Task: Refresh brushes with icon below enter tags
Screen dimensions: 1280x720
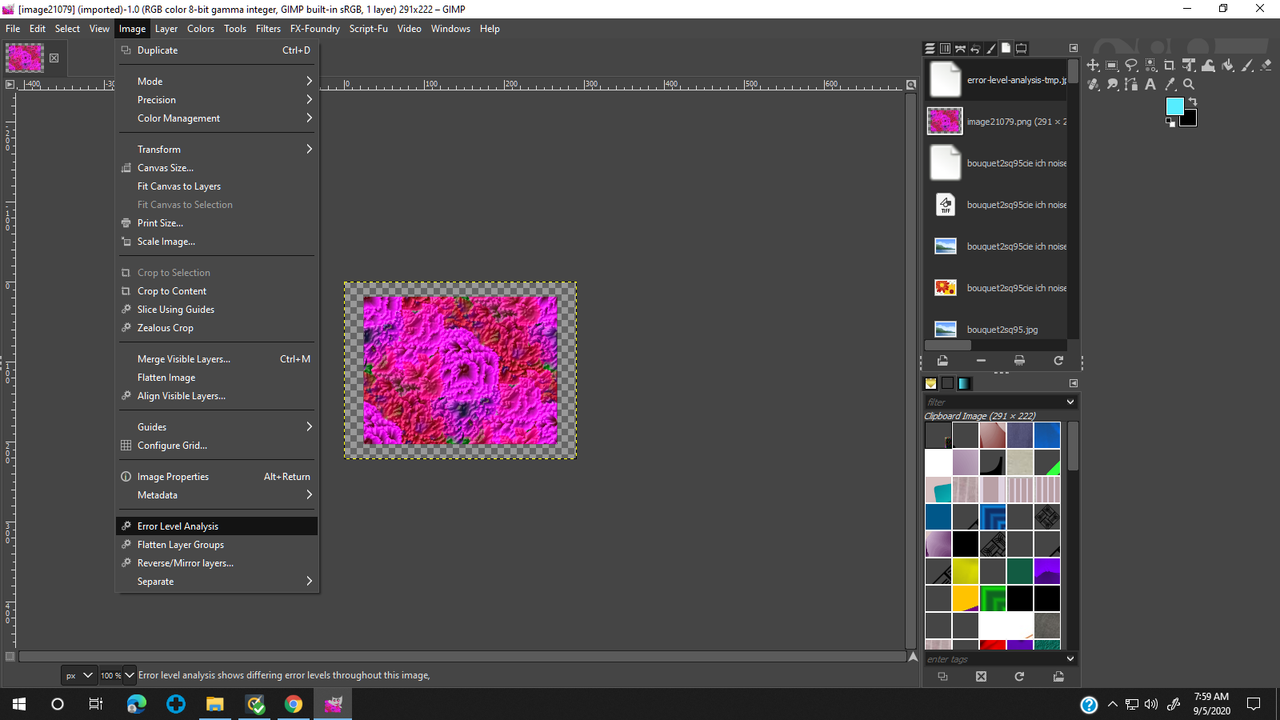Action: pyautogui.click(x=1019, y=676)
